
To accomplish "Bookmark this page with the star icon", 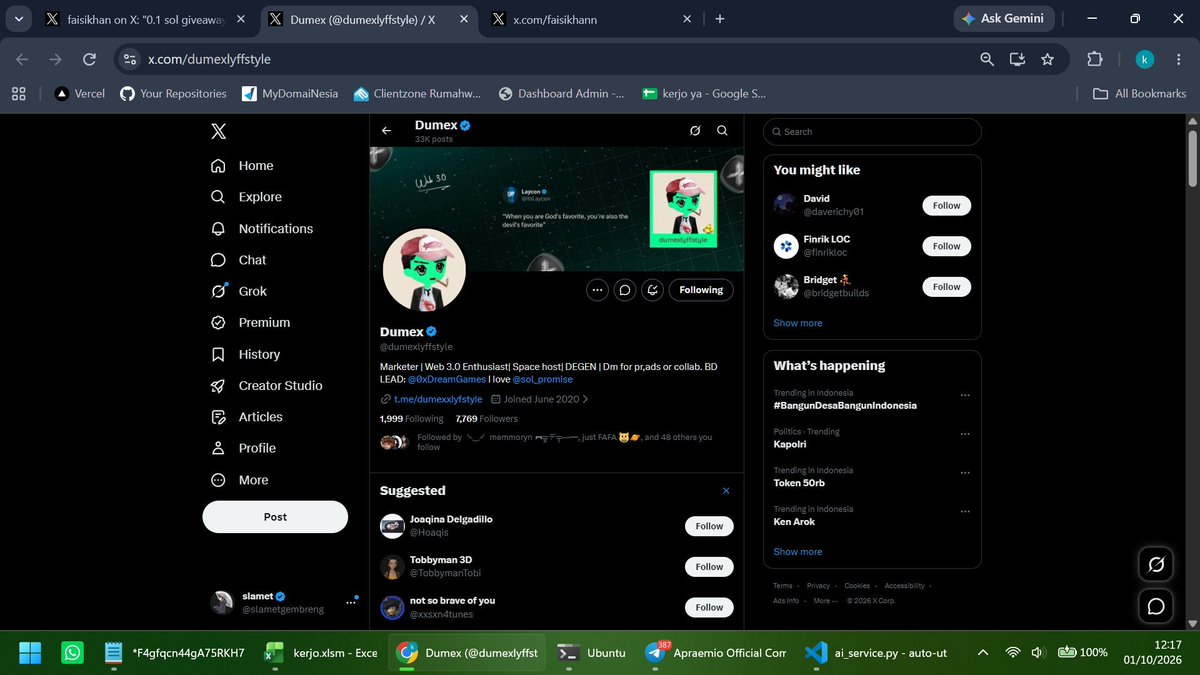I will [1047, 59].
